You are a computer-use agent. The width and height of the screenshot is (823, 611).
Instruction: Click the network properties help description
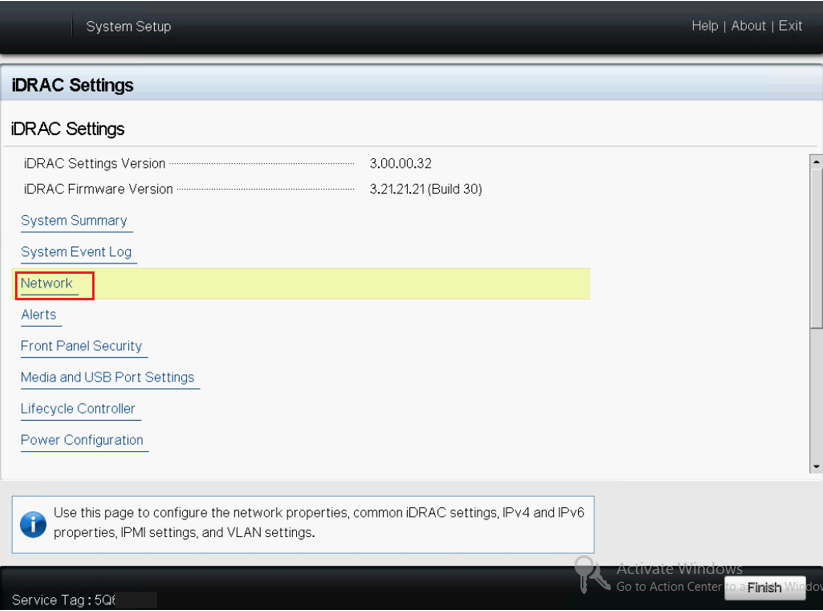319,522
